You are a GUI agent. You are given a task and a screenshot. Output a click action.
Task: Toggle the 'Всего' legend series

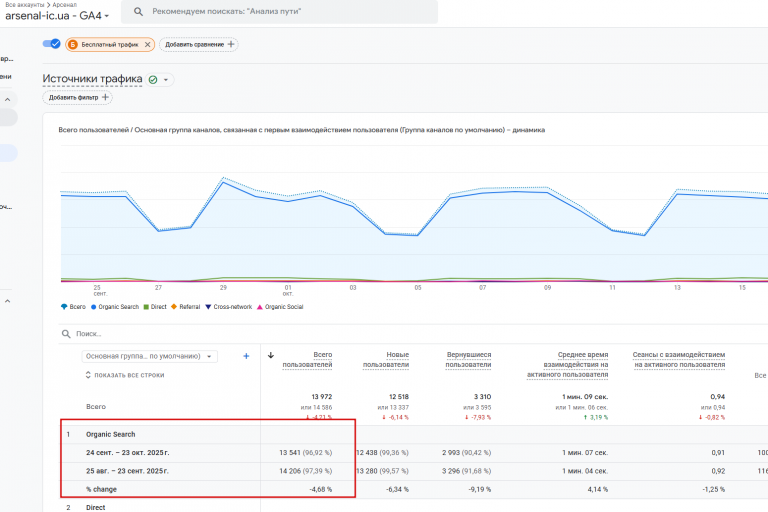pos(73,307)
